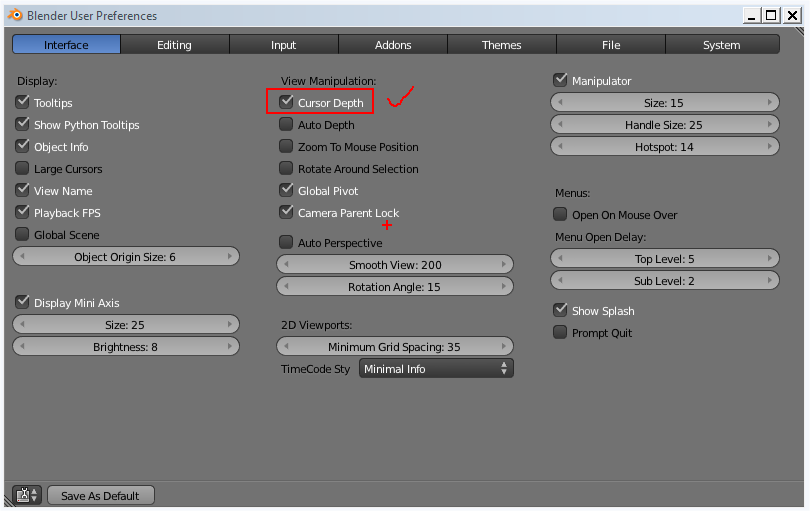Maximize the Blender User Preferences window
This screenshot has height=511, width=810.
(x=771, y=16)
